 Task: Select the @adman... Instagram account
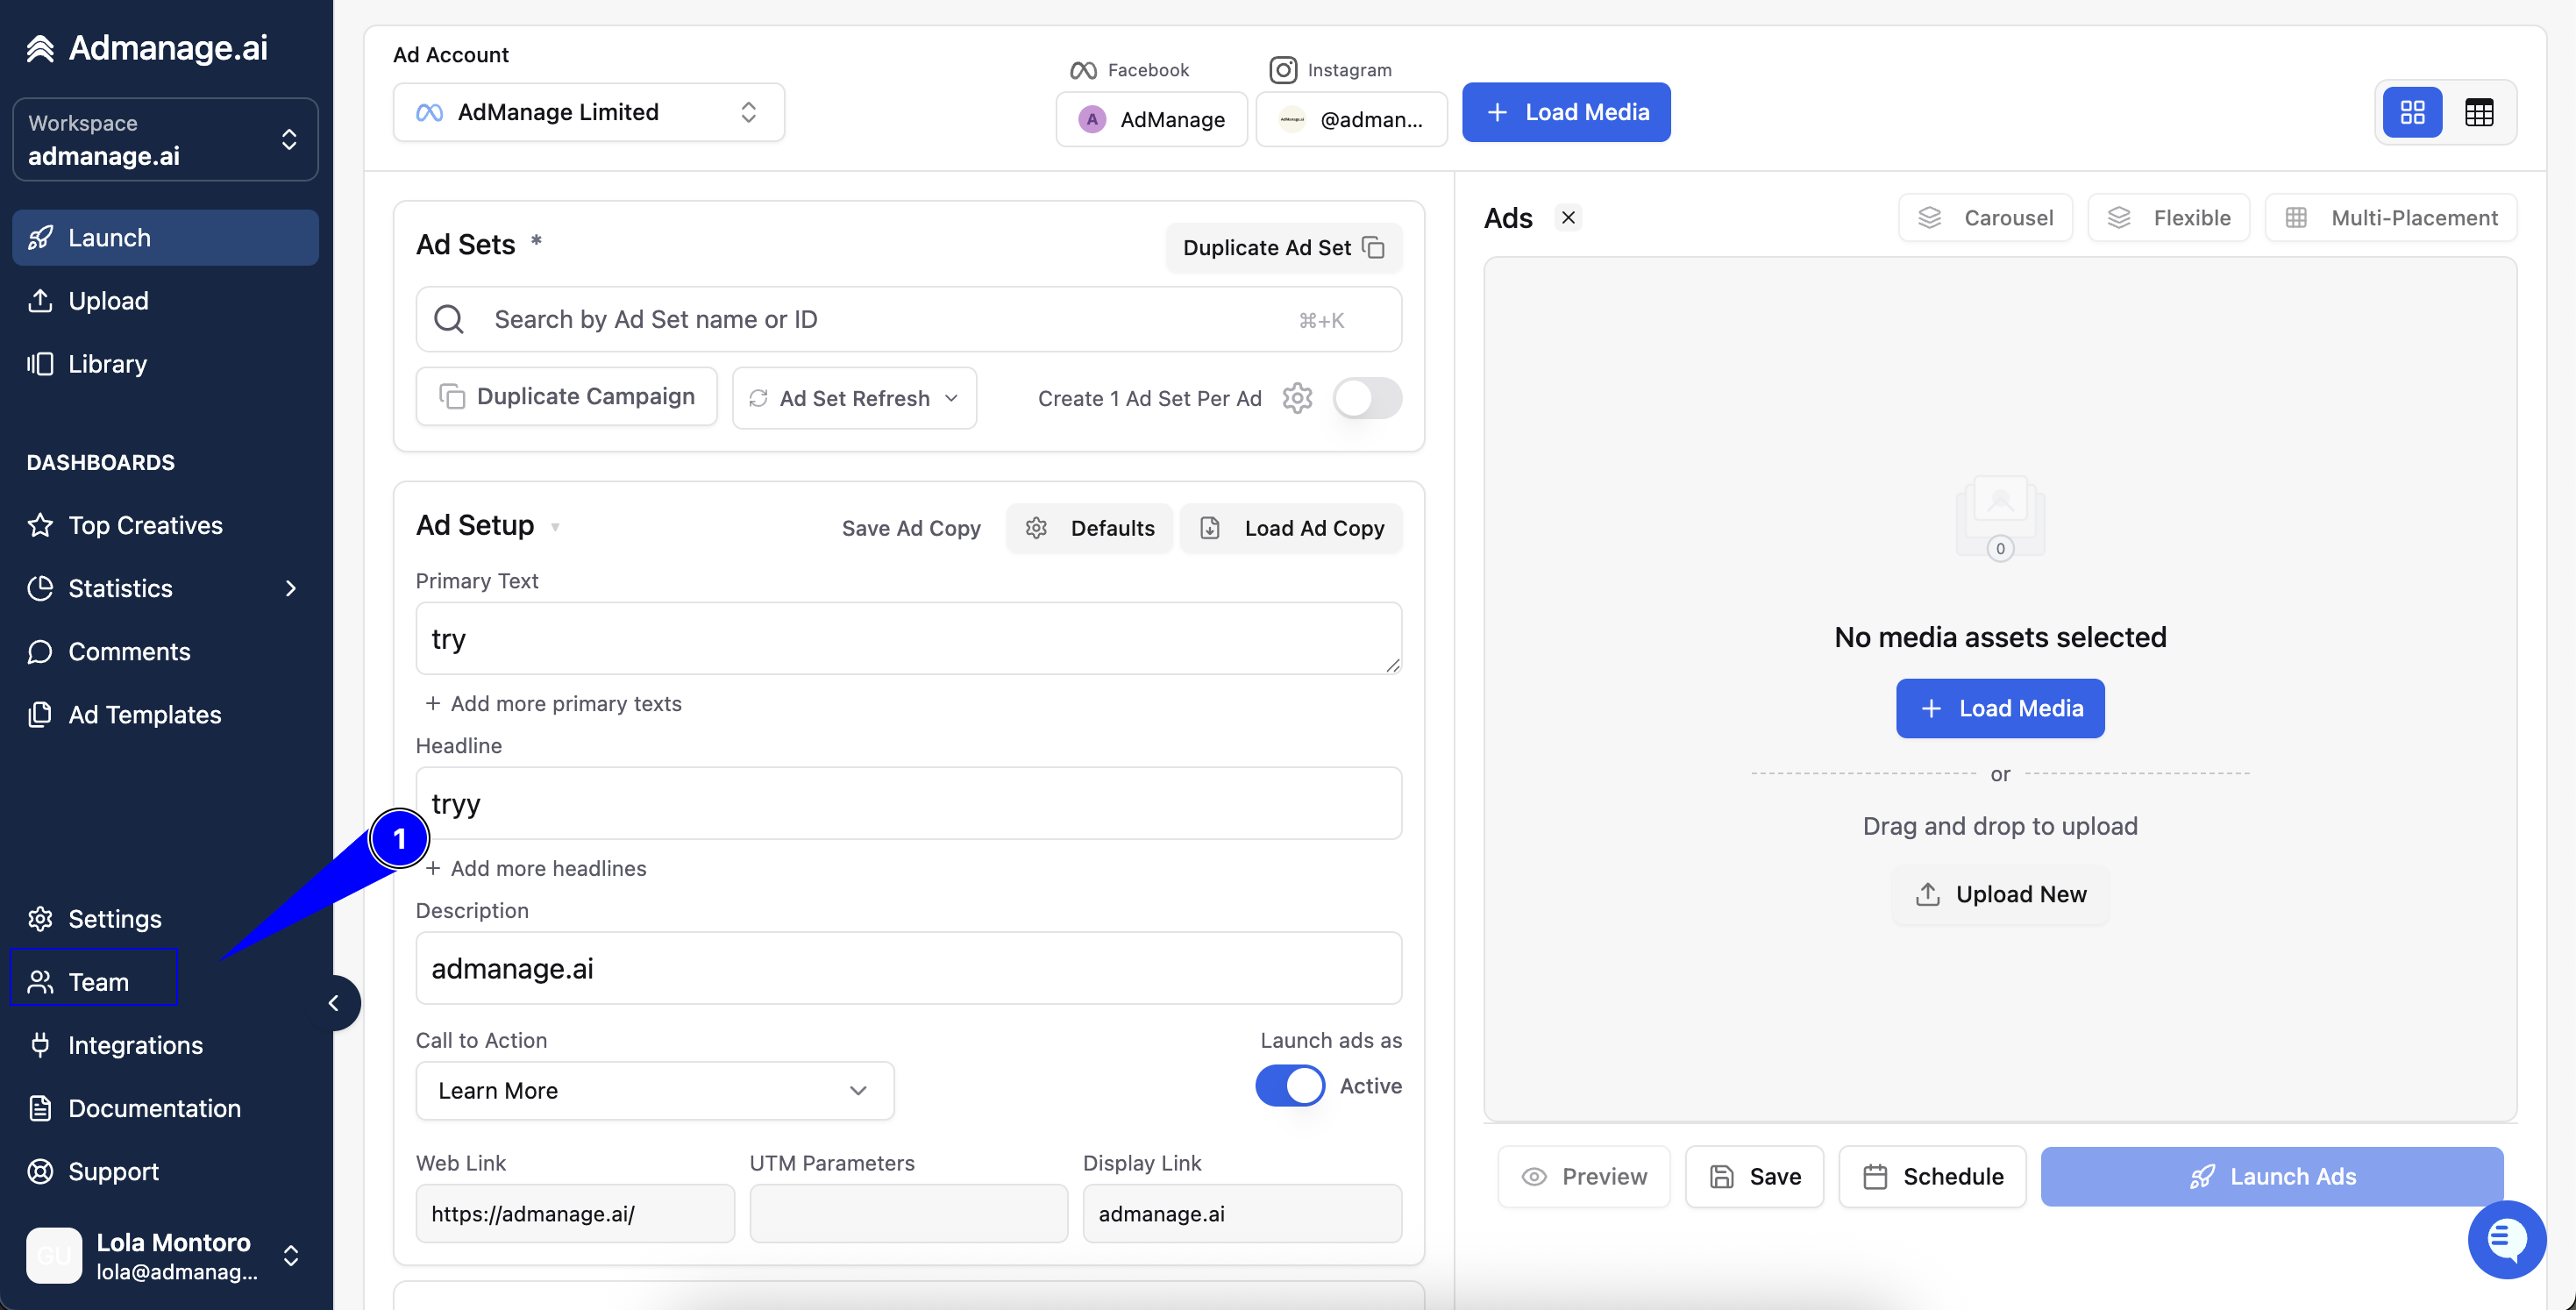[x=1351, y=119]
